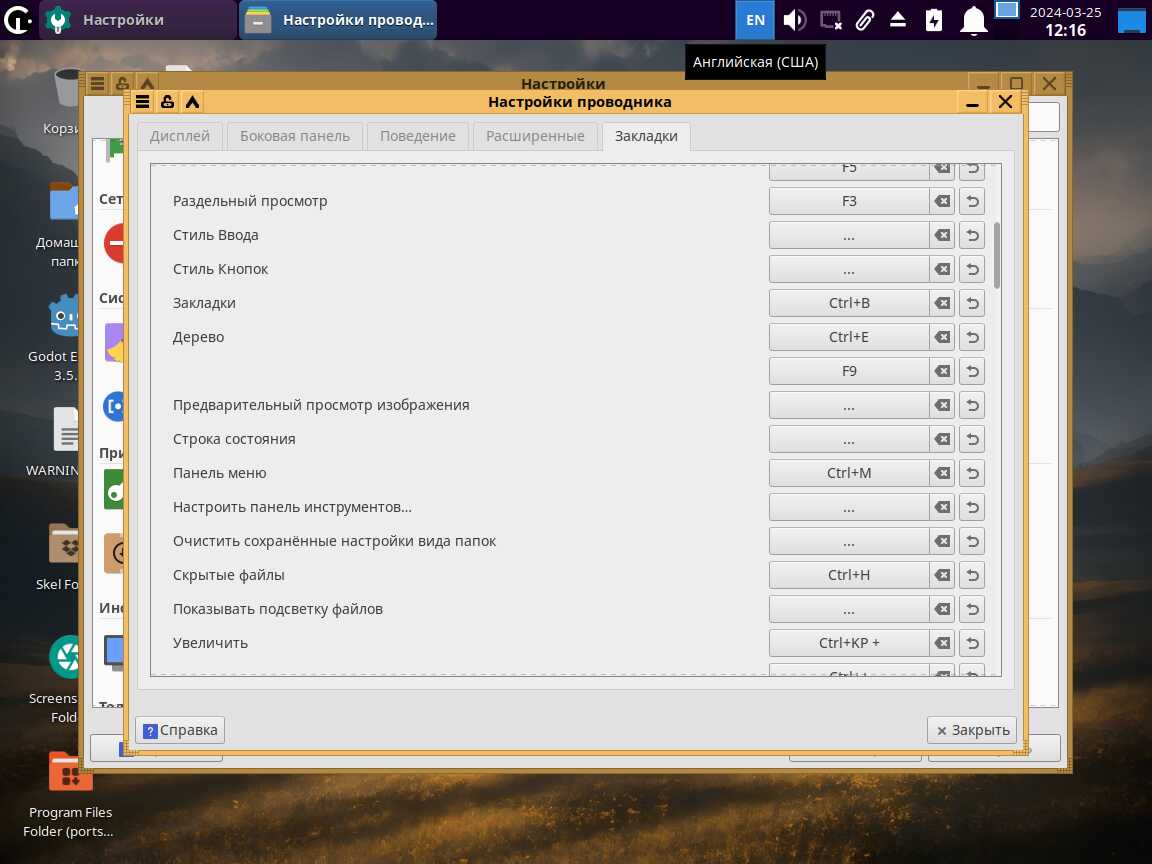Switch to Настройки taskbar window button
The image size is (1152, 864).
tap(139, 20)
